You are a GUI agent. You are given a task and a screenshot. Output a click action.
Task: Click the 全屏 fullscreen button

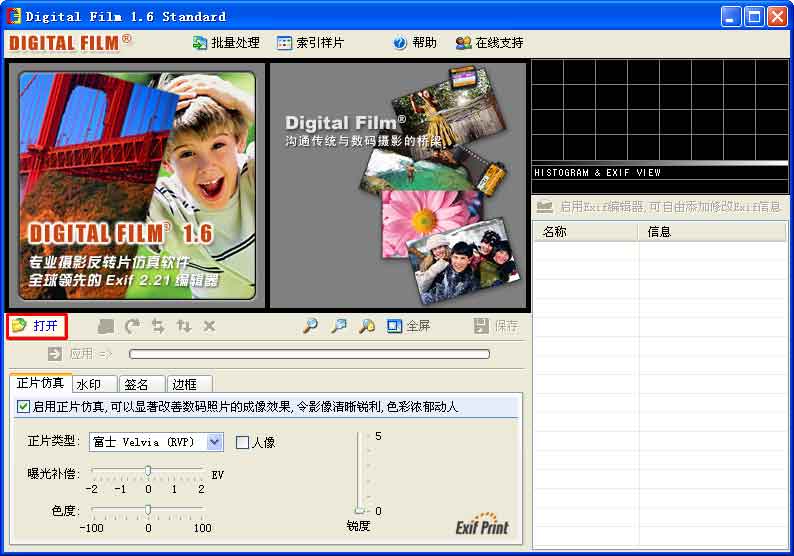pos(408,326)
